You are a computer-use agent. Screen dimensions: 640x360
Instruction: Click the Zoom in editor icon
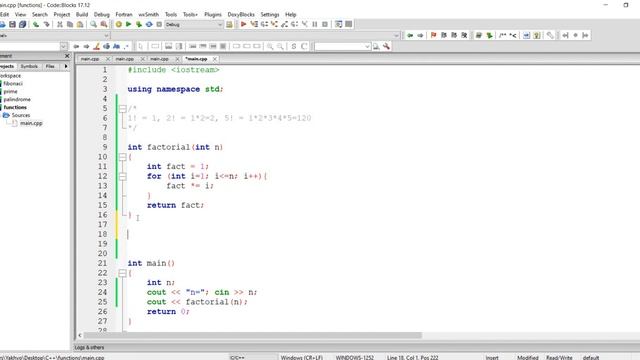click(270, 47)
